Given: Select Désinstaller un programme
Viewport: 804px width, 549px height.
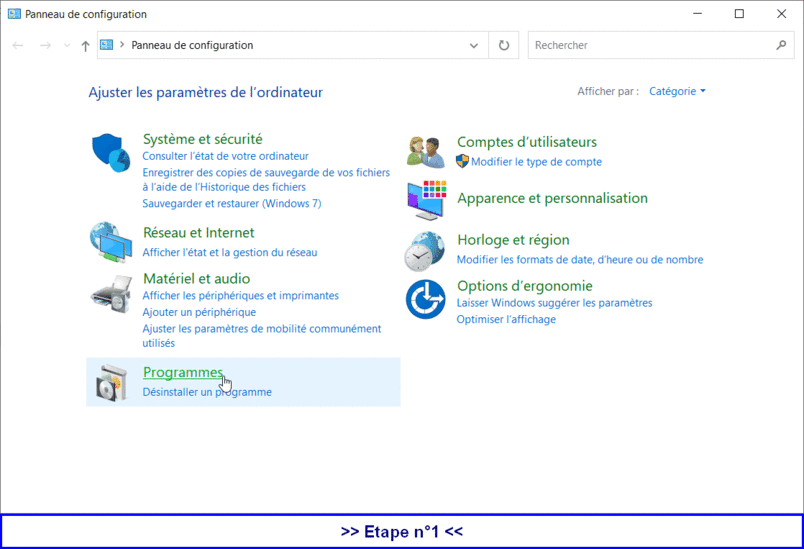Looking at the screenshot, I should pyautogui.click(x=207, y=392).
